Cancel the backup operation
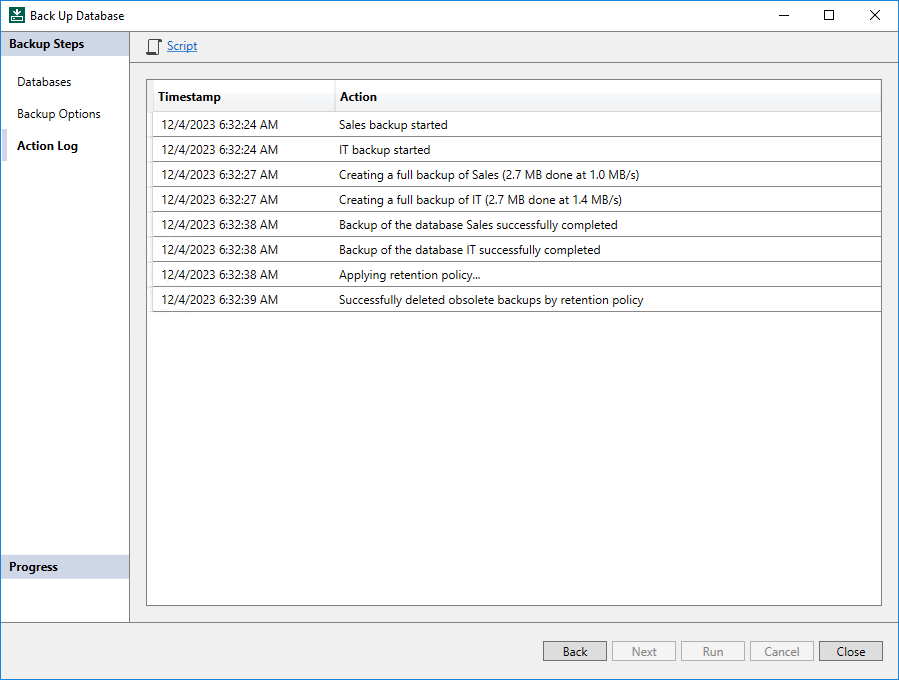 (781, 650)
